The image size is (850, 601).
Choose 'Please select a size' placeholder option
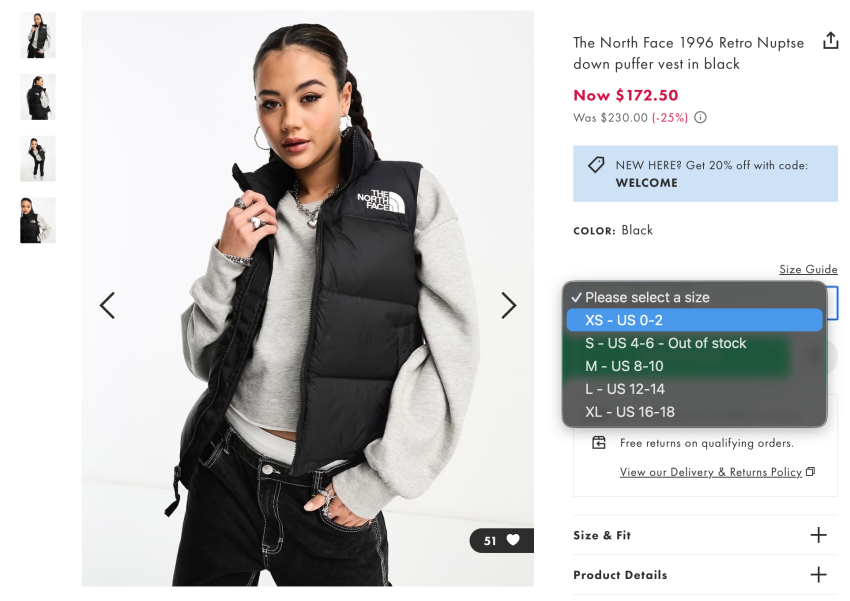(x=694, y=297)
